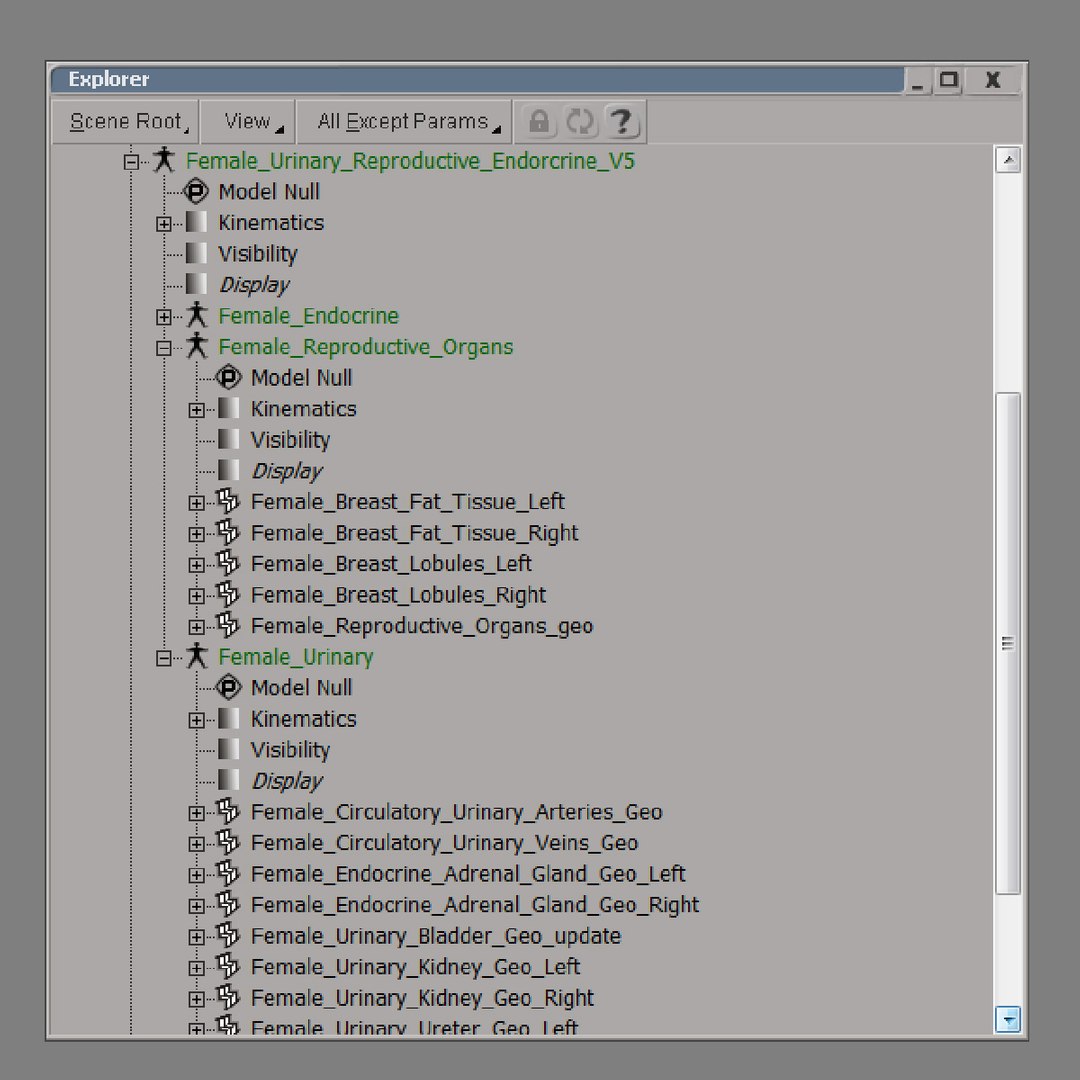Collapse the Female_Urinary_Reproductive_Endorcrine_V5 model

[131, 162]
